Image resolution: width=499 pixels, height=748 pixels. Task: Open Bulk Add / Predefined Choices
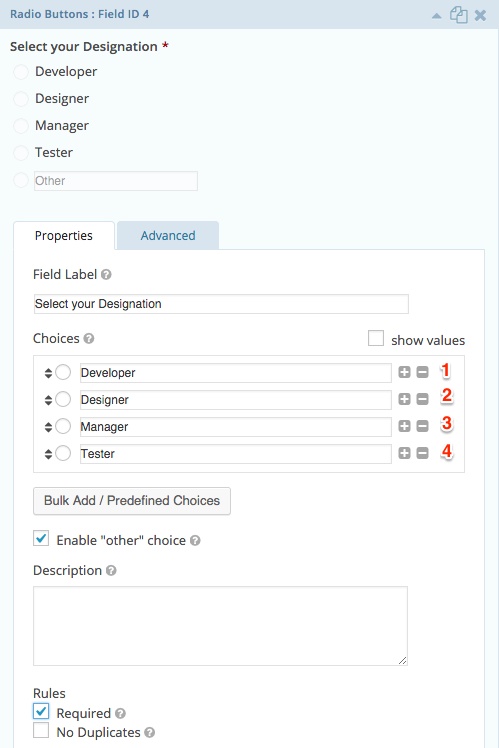(132, 501)
